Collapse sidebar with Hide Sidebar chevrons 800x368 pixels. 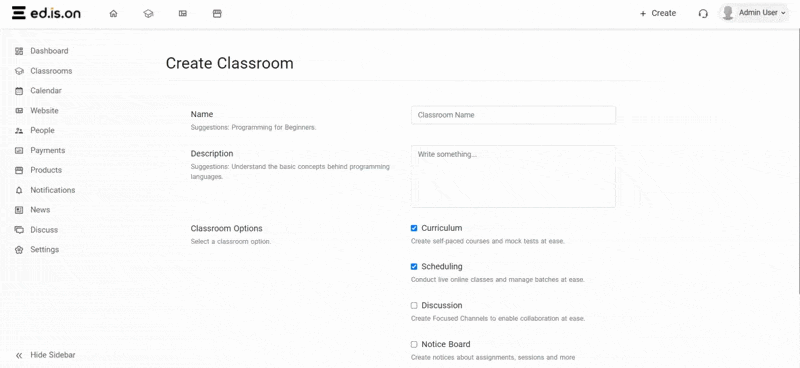[19, 355]
